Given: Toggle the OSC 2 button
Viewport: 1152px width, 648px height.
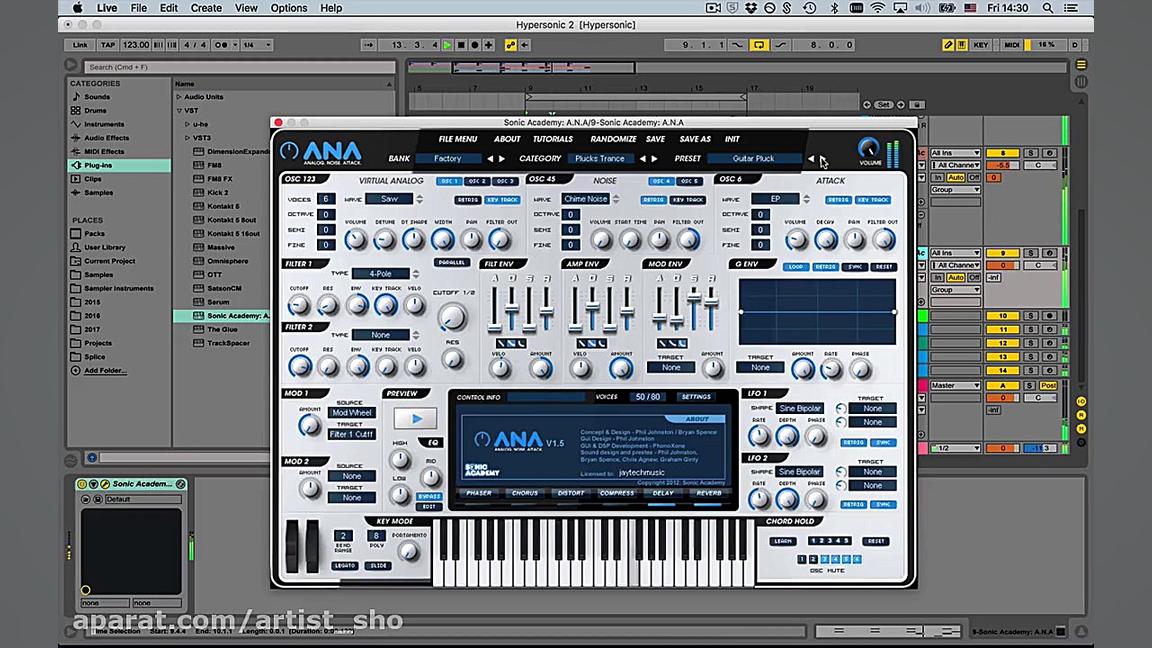Looking at the screenshot, I should point(477,181).
